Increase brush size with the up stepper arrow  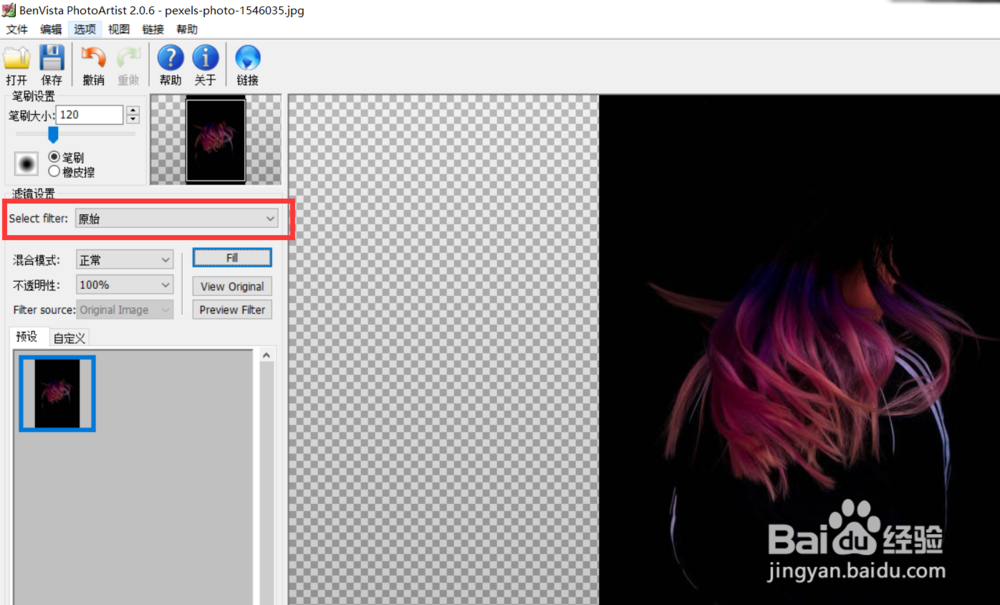(133, 110)
